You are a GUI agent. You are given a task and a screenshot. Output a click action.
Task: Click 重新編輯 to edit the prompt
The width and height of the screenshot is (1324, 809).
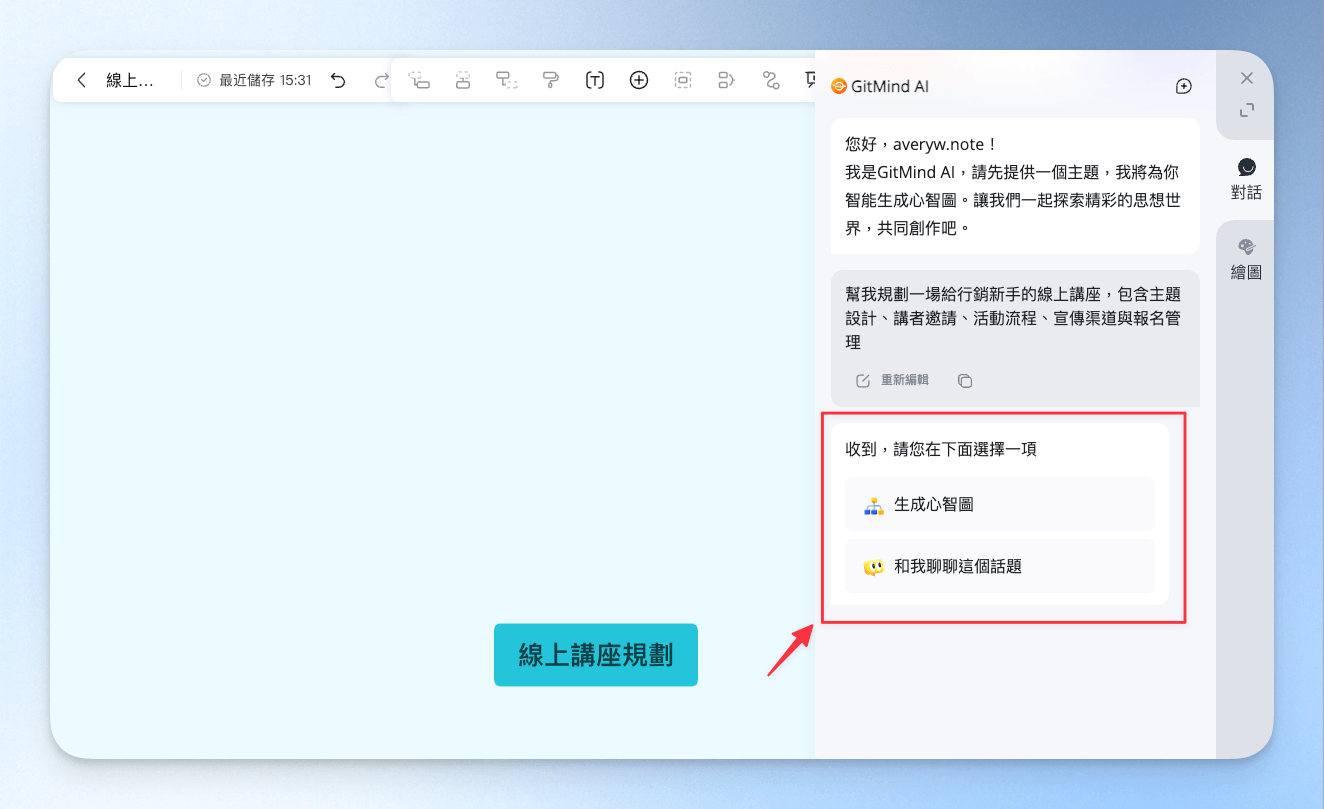point(892,380)
